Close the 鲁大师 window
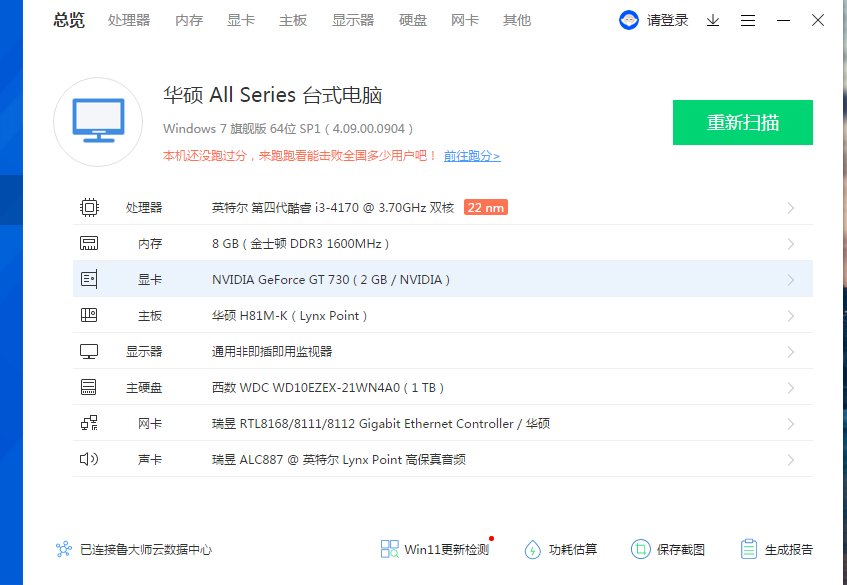This screenshot has height=585, width=847. coord(818,21)
